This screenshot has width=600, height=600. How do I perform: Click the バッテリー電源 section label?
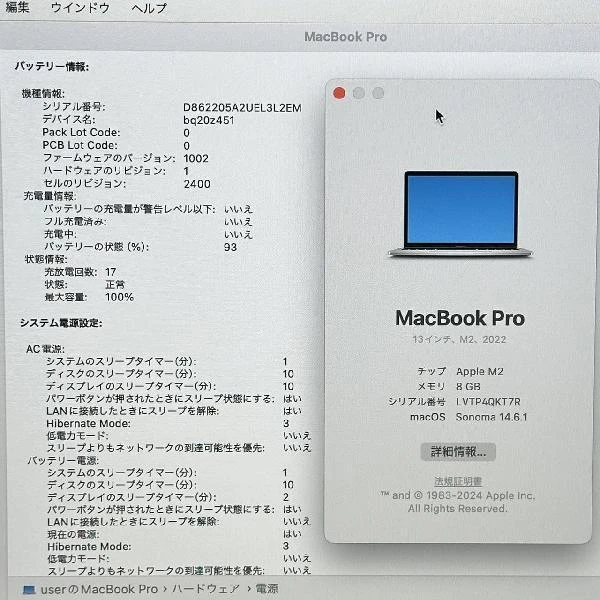[63, 460]
